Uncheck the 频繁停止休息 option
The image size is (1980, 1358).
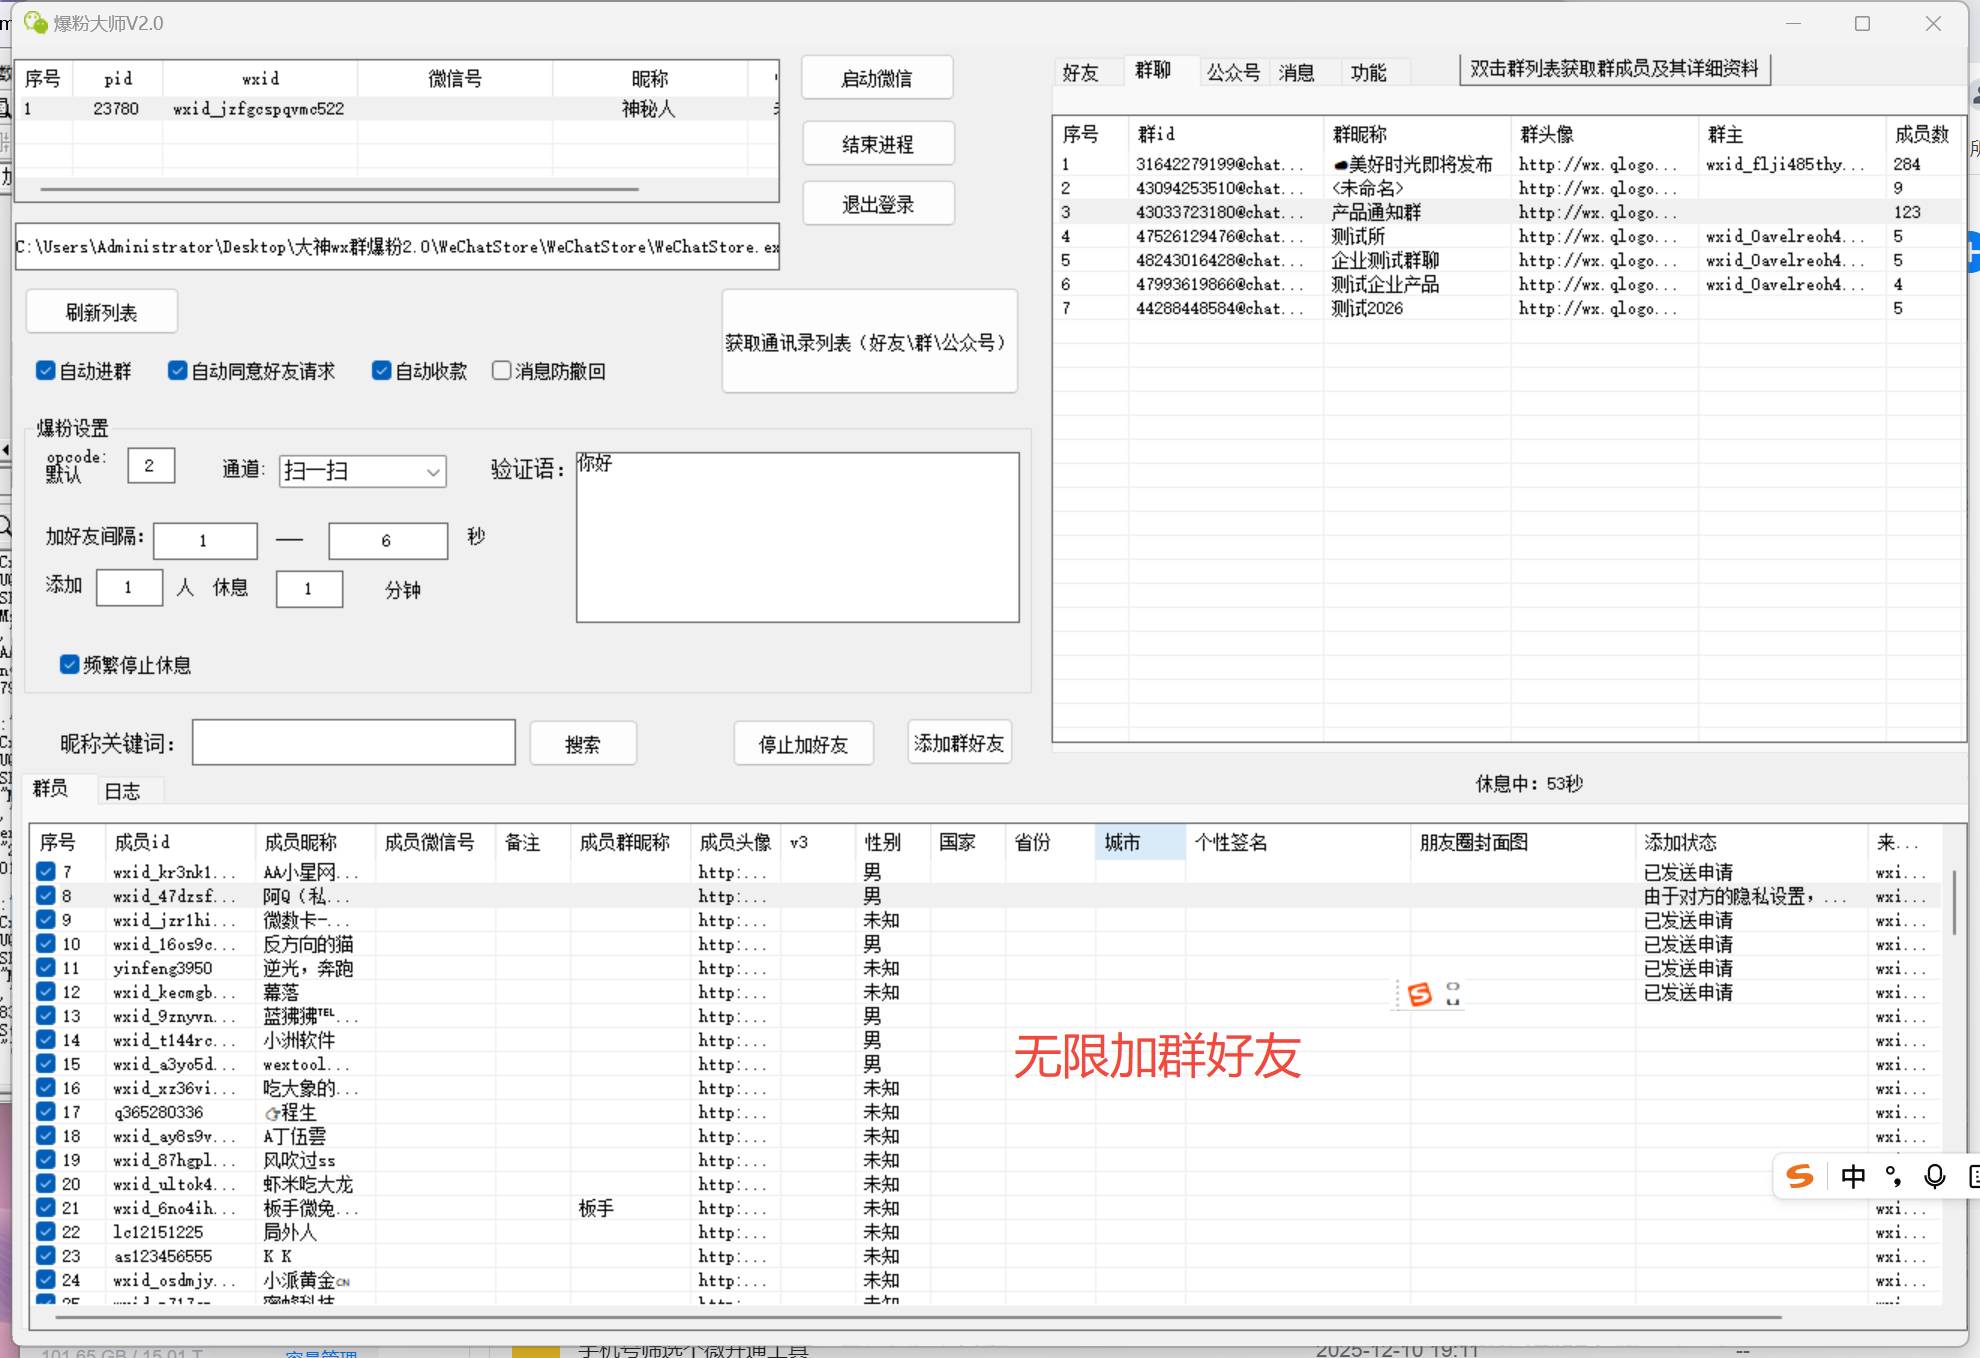[x=68, y=664]
